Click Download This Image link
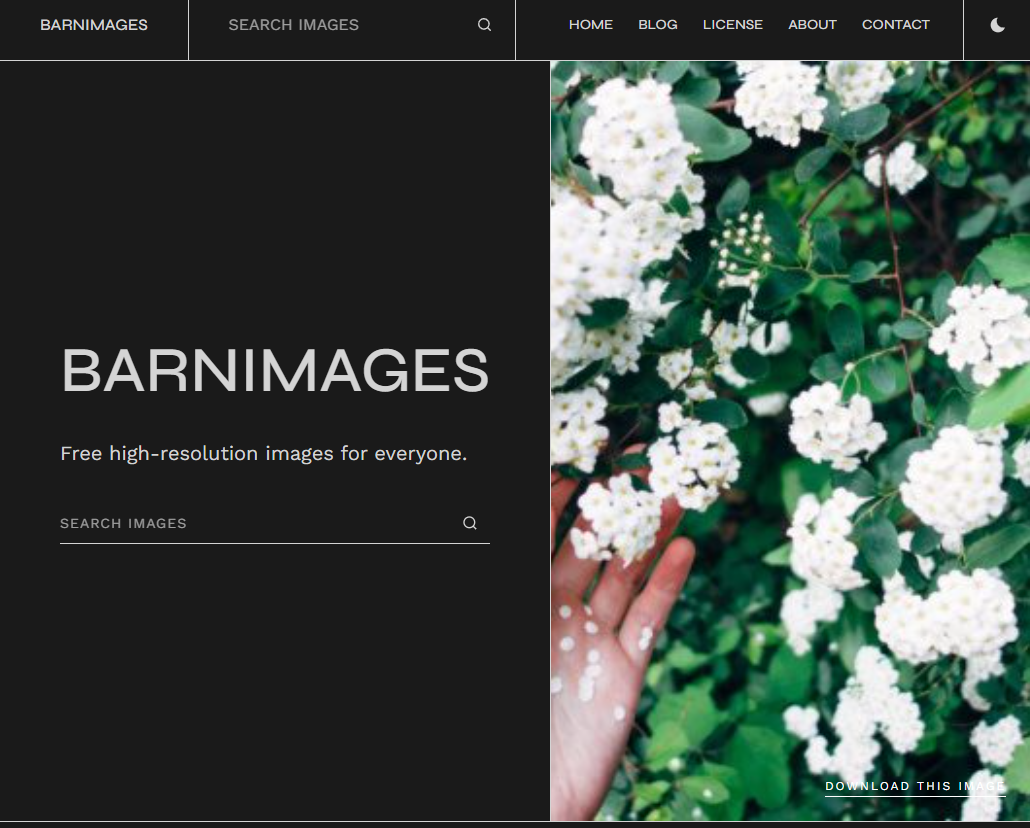The width and height of the screenshot is (1030, 828). pos(915,787)
